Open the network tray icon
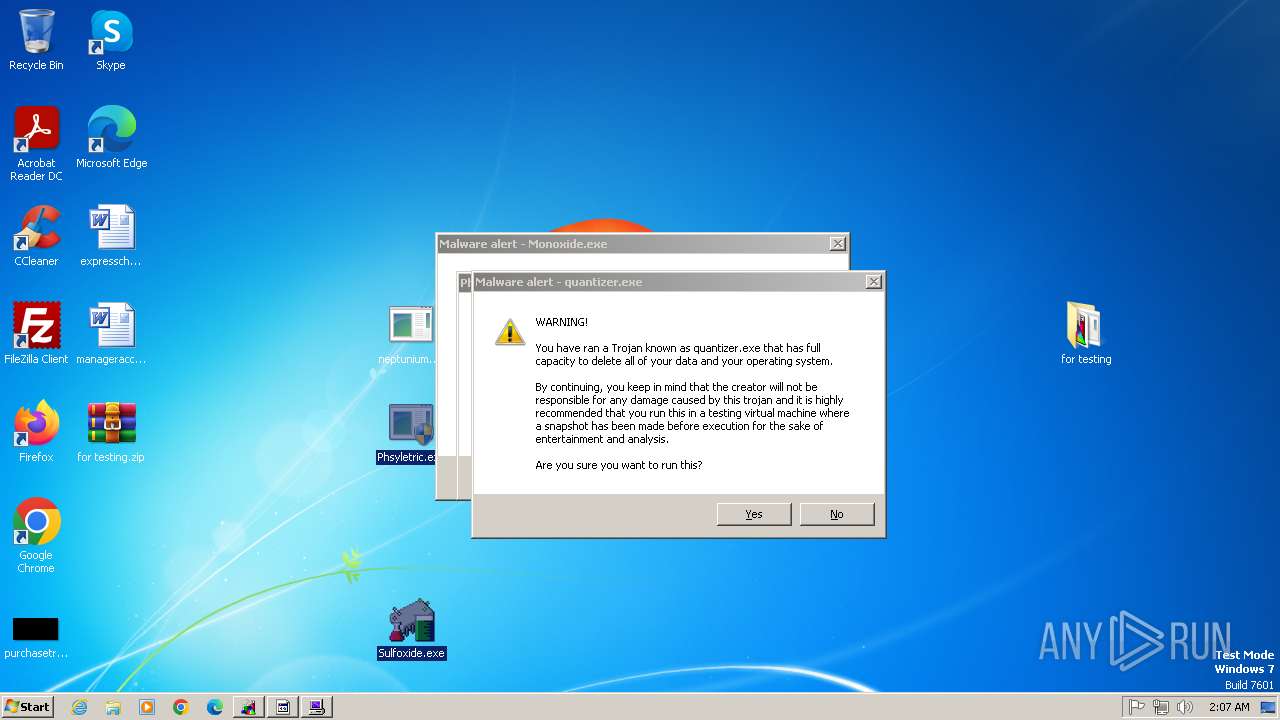This screenshot has width=1280, height=720. tap(1161, 707)
